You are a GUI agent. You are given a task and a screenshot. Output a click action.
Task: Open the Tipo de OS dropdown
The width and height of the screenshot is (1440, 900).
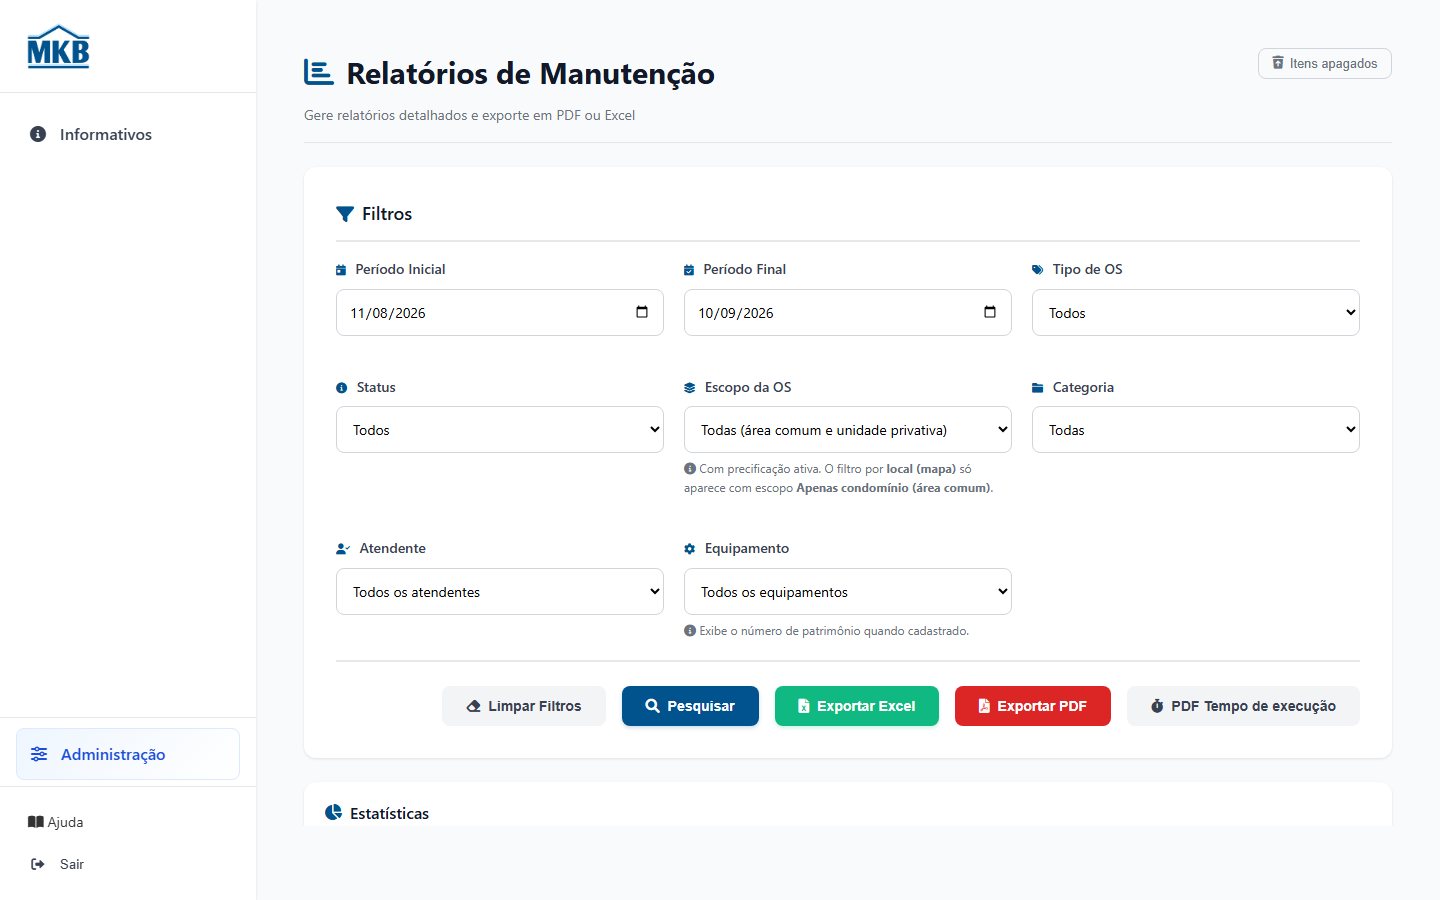pos(1196,312)
